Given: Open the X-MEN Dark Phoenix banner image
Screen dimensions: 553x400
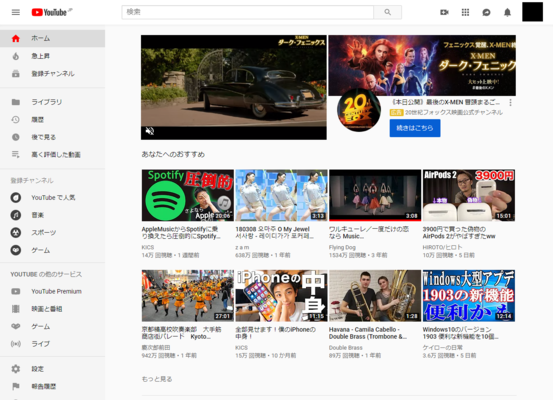Looking at the screenshot, I should 422,65.
